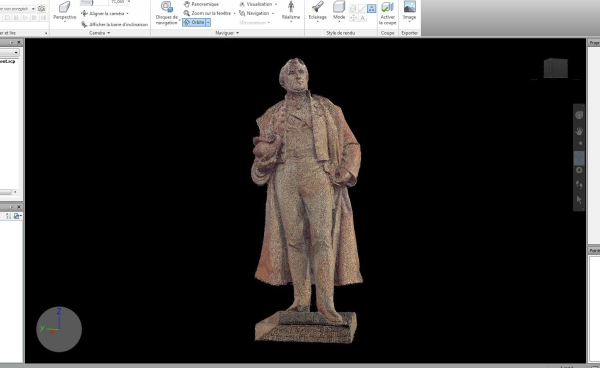Click Aligner la caméra button
The image size is (600, 368).
click(105, 13)
